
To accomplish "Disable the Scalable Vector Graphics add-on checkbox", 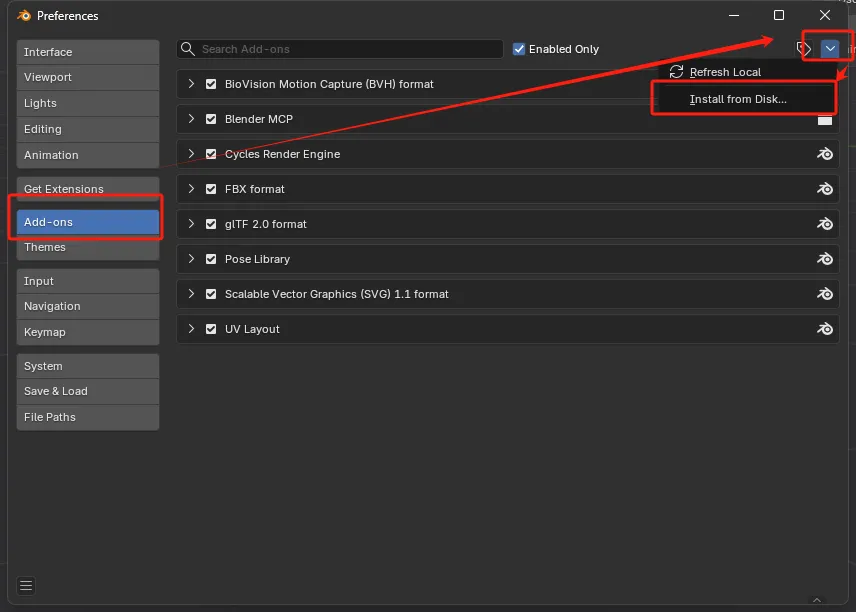I will (211, 294).
